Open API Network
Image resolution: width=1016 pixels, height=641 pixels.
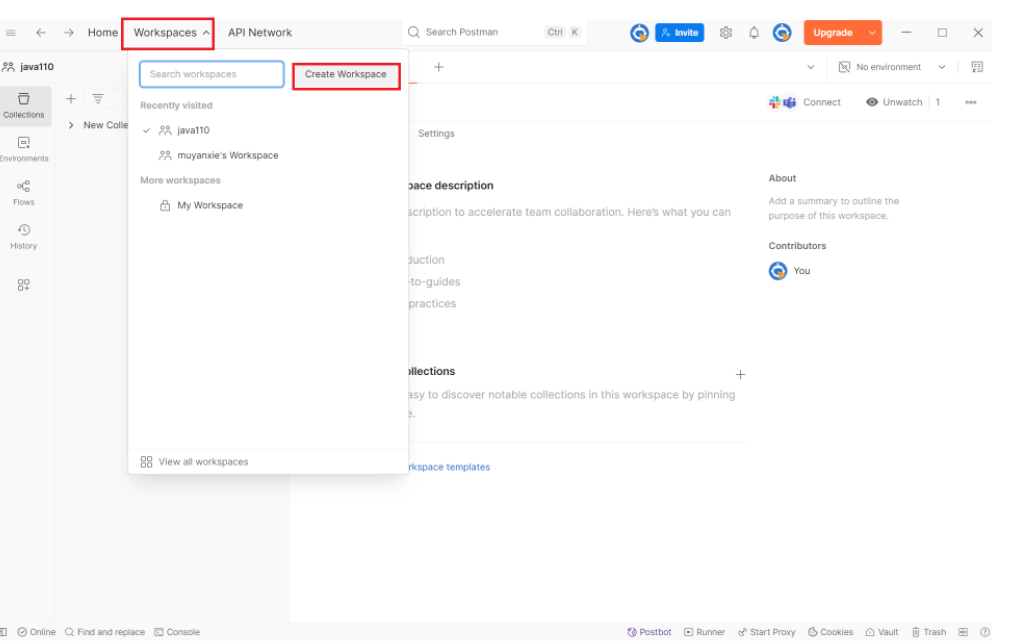pos(260,32)
